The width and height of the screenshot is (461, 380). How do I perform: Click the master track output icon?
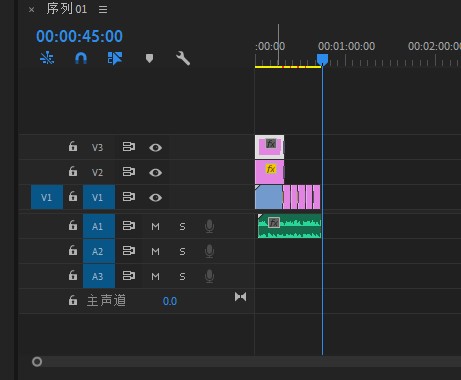(x=240, y=297)
